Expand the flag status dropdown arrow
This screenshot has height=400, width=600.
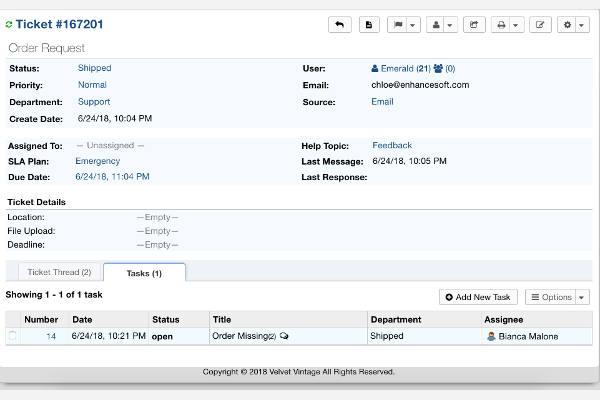point(412,25)
